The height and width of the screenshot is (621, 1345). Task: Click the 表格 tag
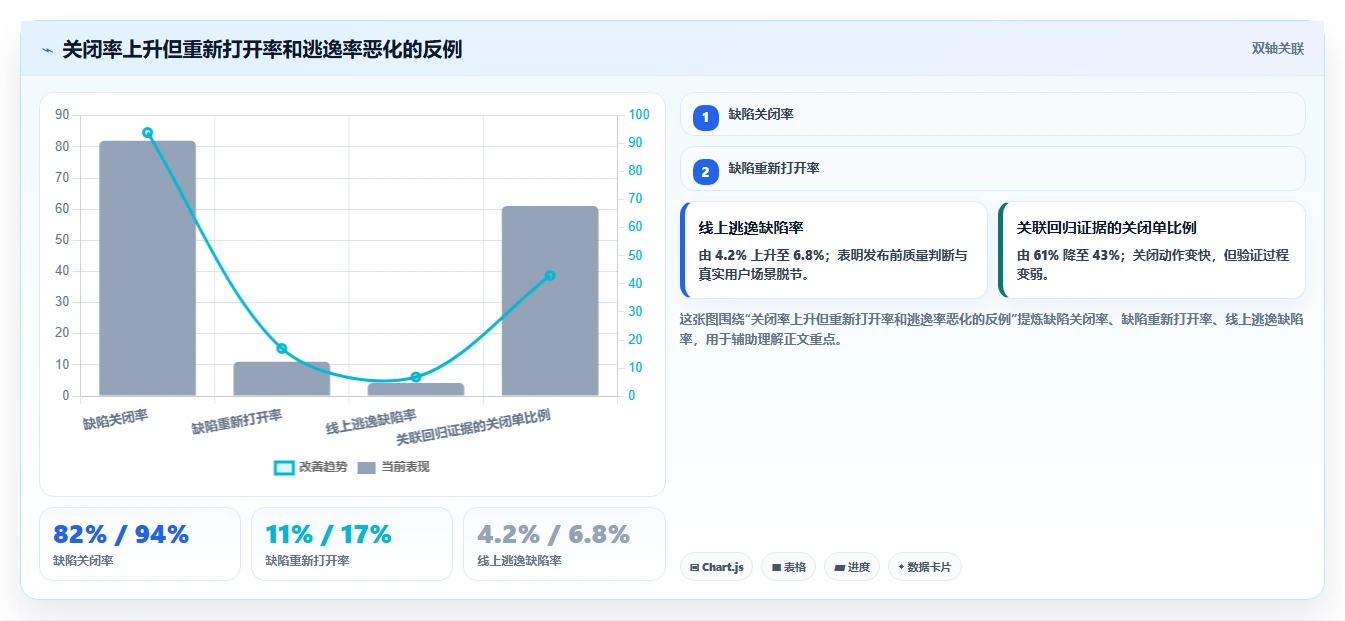tap(789, 567)
